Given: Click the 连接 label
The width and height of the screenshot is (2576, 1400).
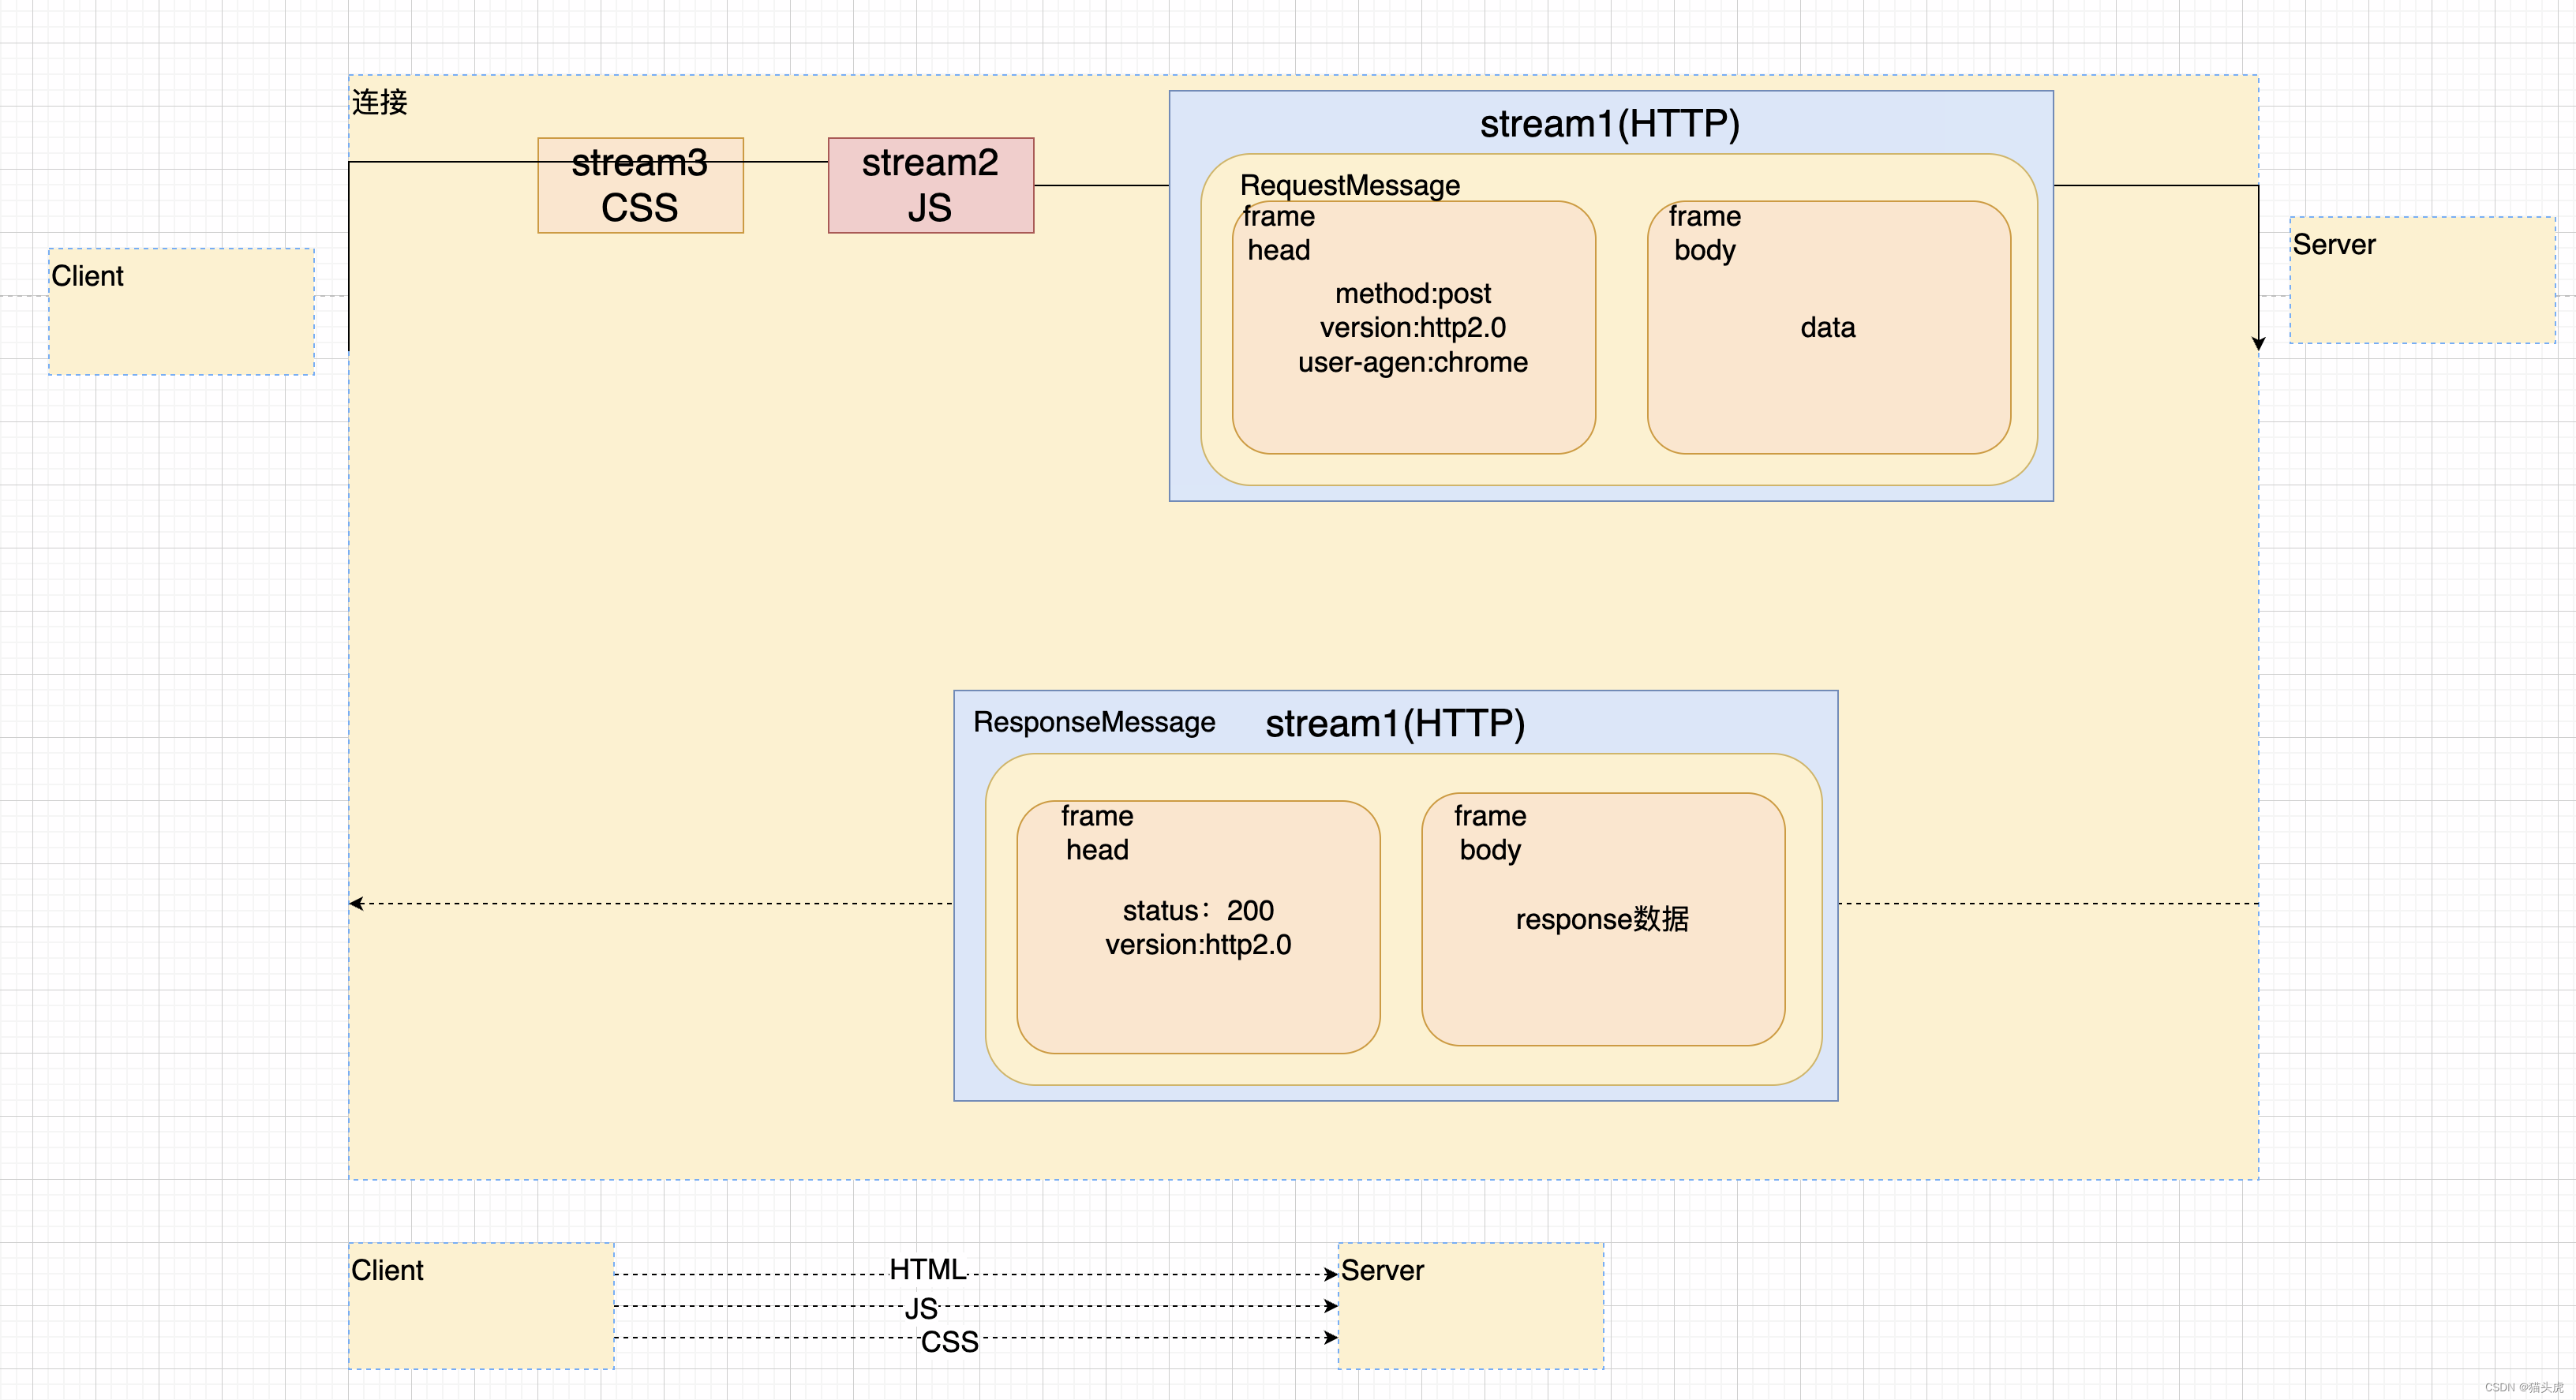Looking at the screenshot, I should point(380,102).
